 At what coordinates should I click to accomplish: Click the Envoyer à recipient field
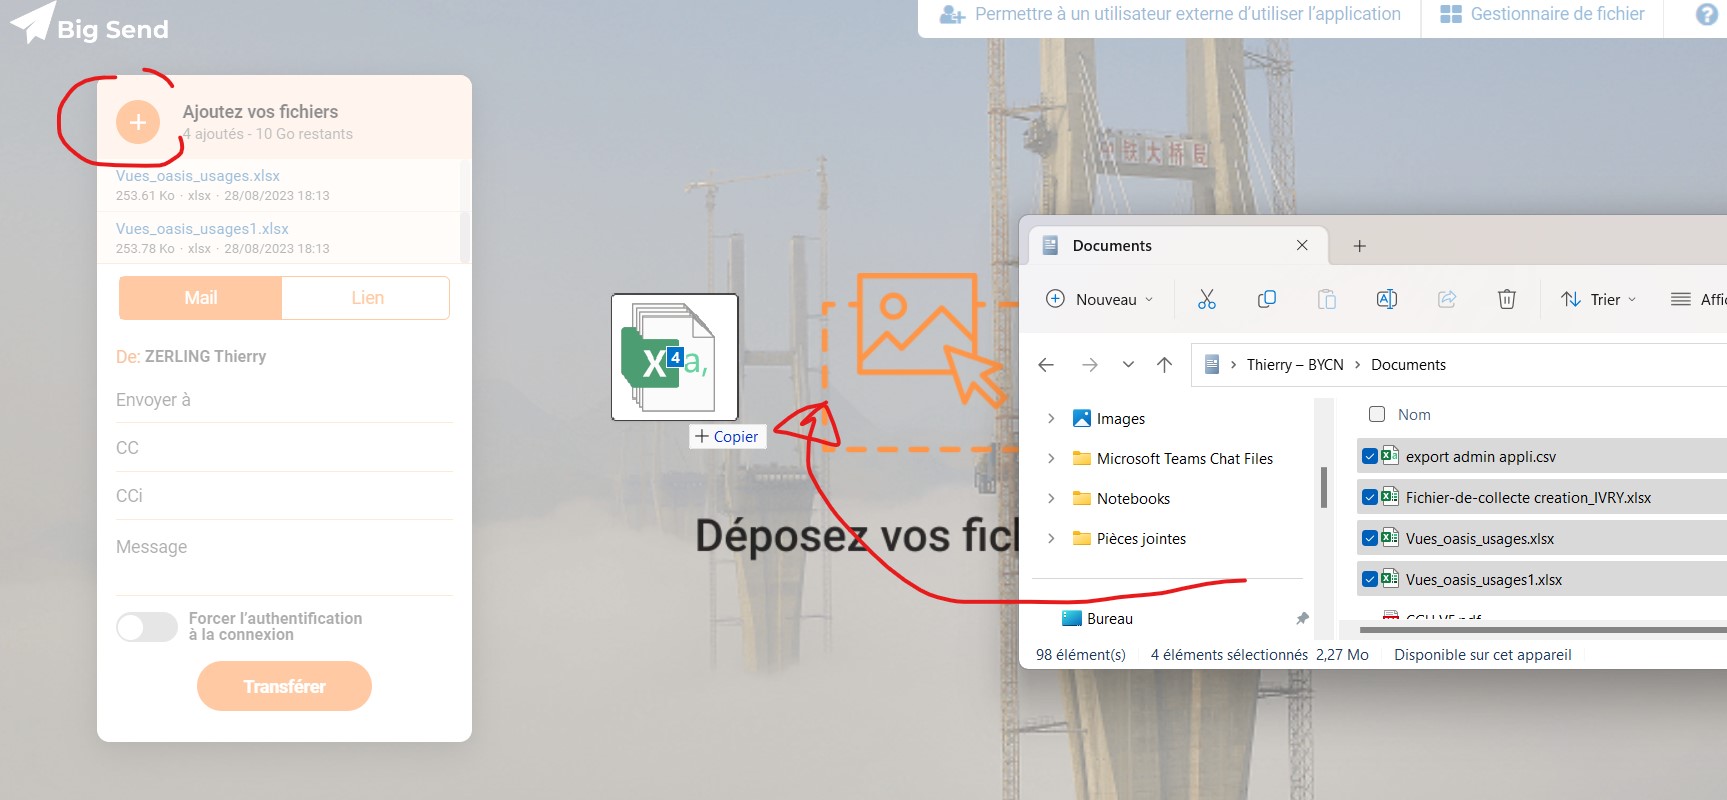[x=284, y=400]
